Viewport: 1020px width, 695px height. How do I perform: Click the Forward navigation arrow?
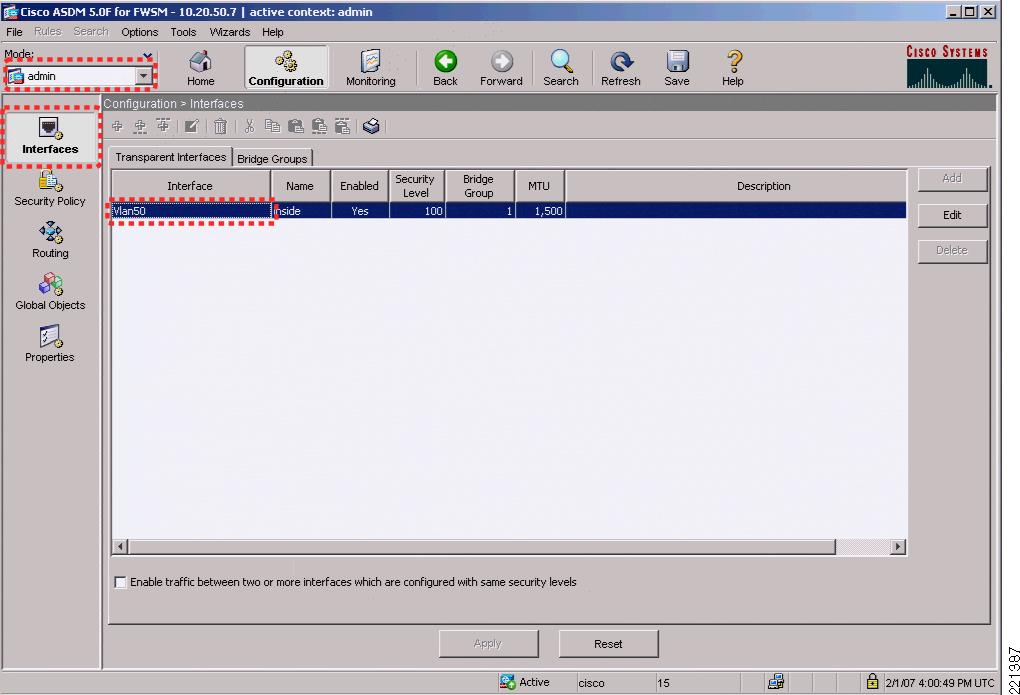pos(501,68)
